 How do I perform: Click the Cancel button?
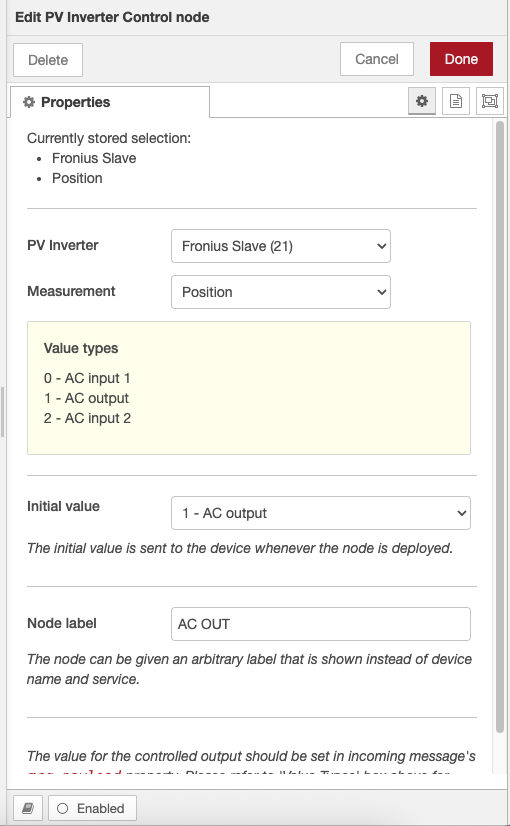coord(377,59)
